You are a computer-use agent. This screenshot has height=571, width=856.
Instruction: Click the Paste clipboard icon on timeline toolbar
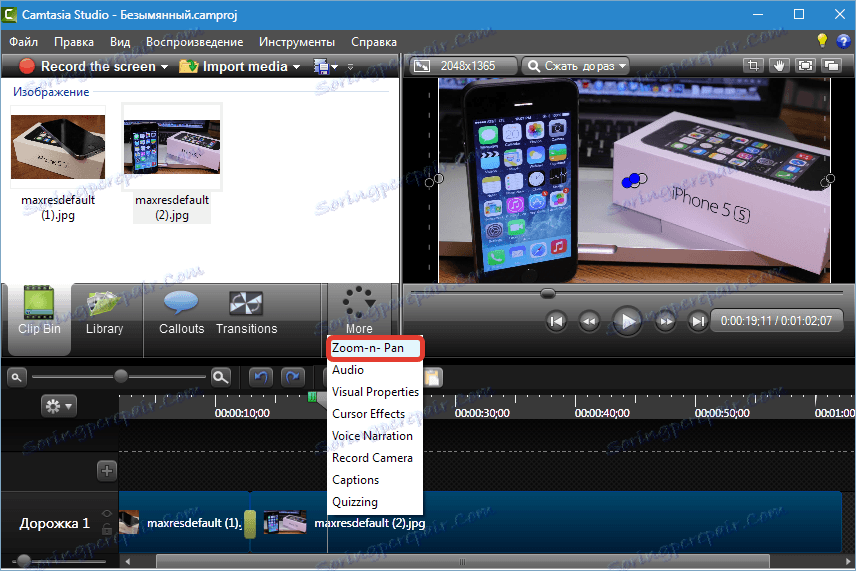(x=432, y=377)
